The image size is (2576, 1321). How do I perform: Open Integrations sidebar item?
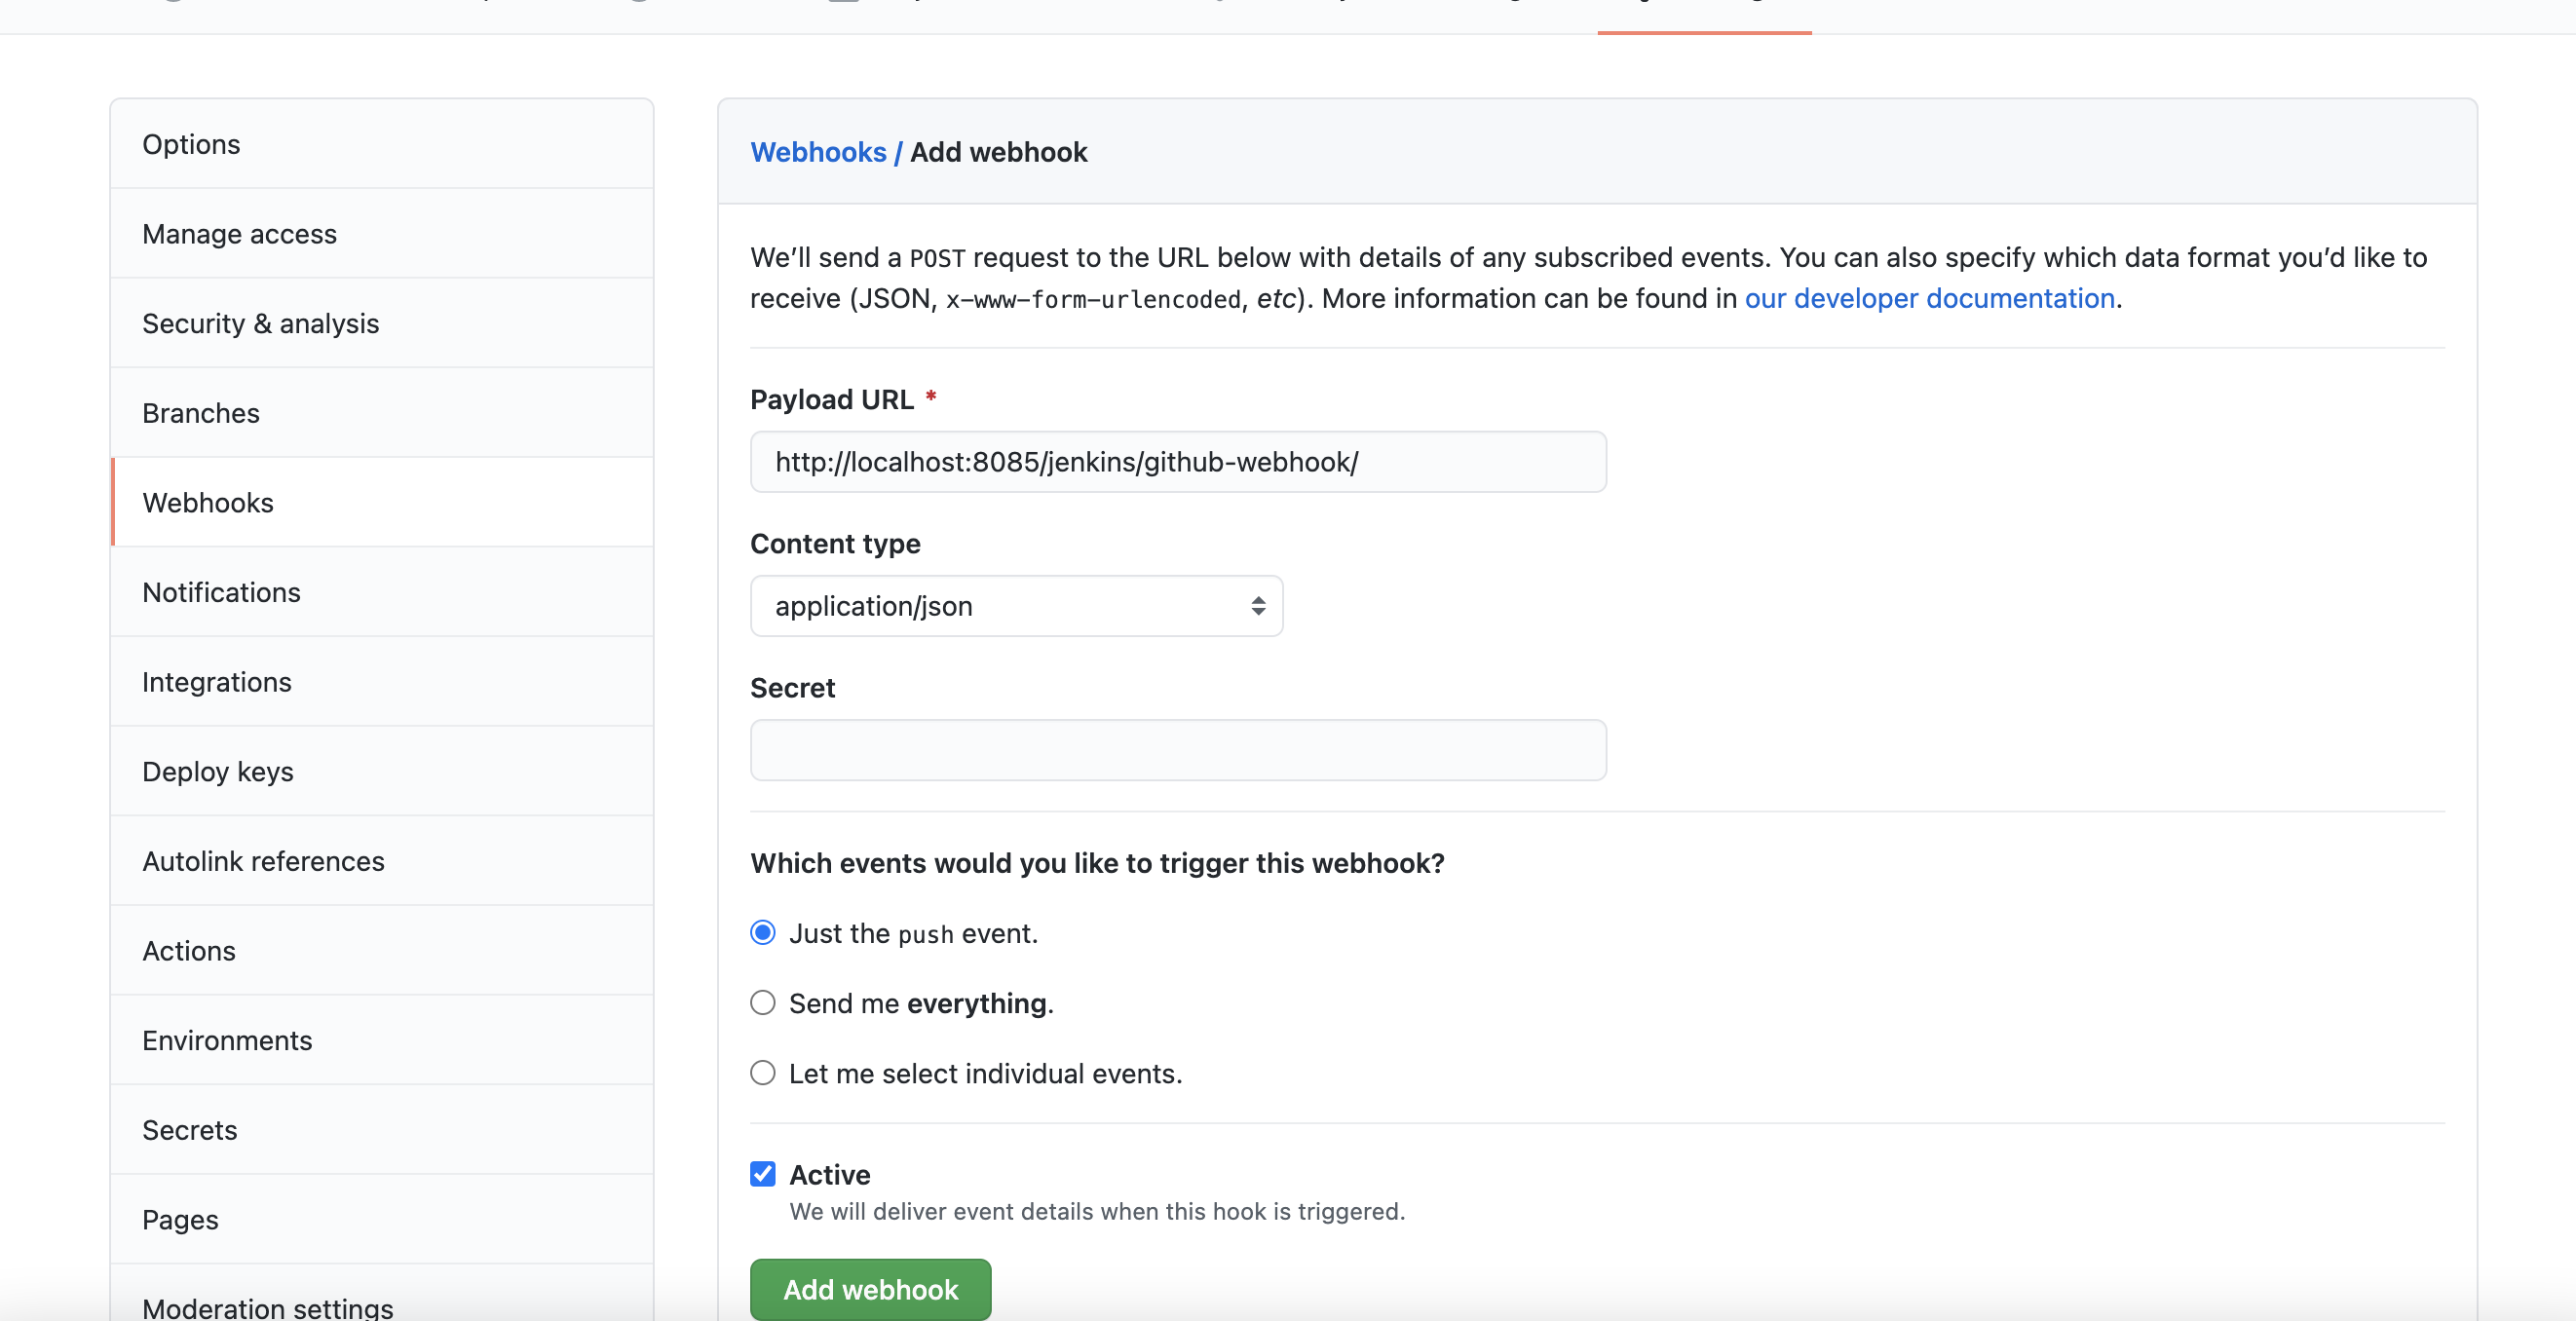(x=216, y=682)
